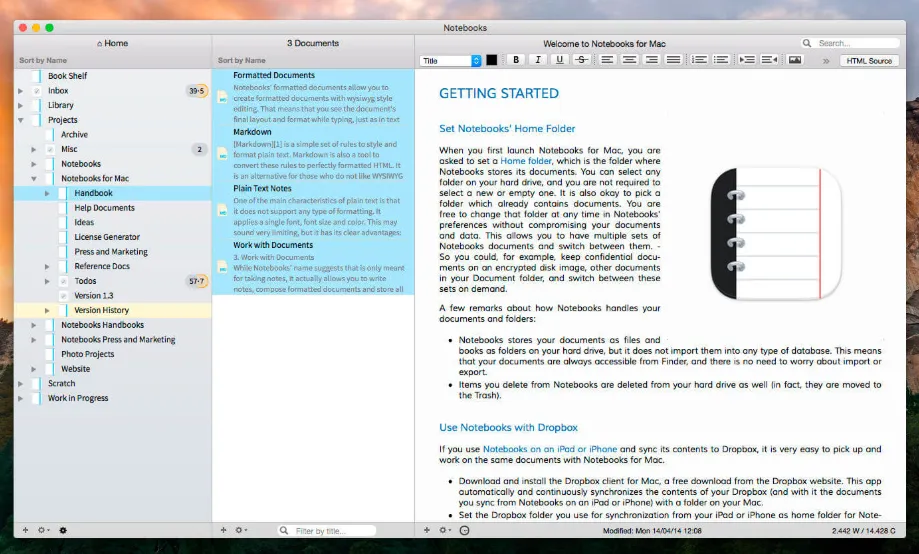Collapse the Projects book
919x554 pixels.
(x=21, y=120)
